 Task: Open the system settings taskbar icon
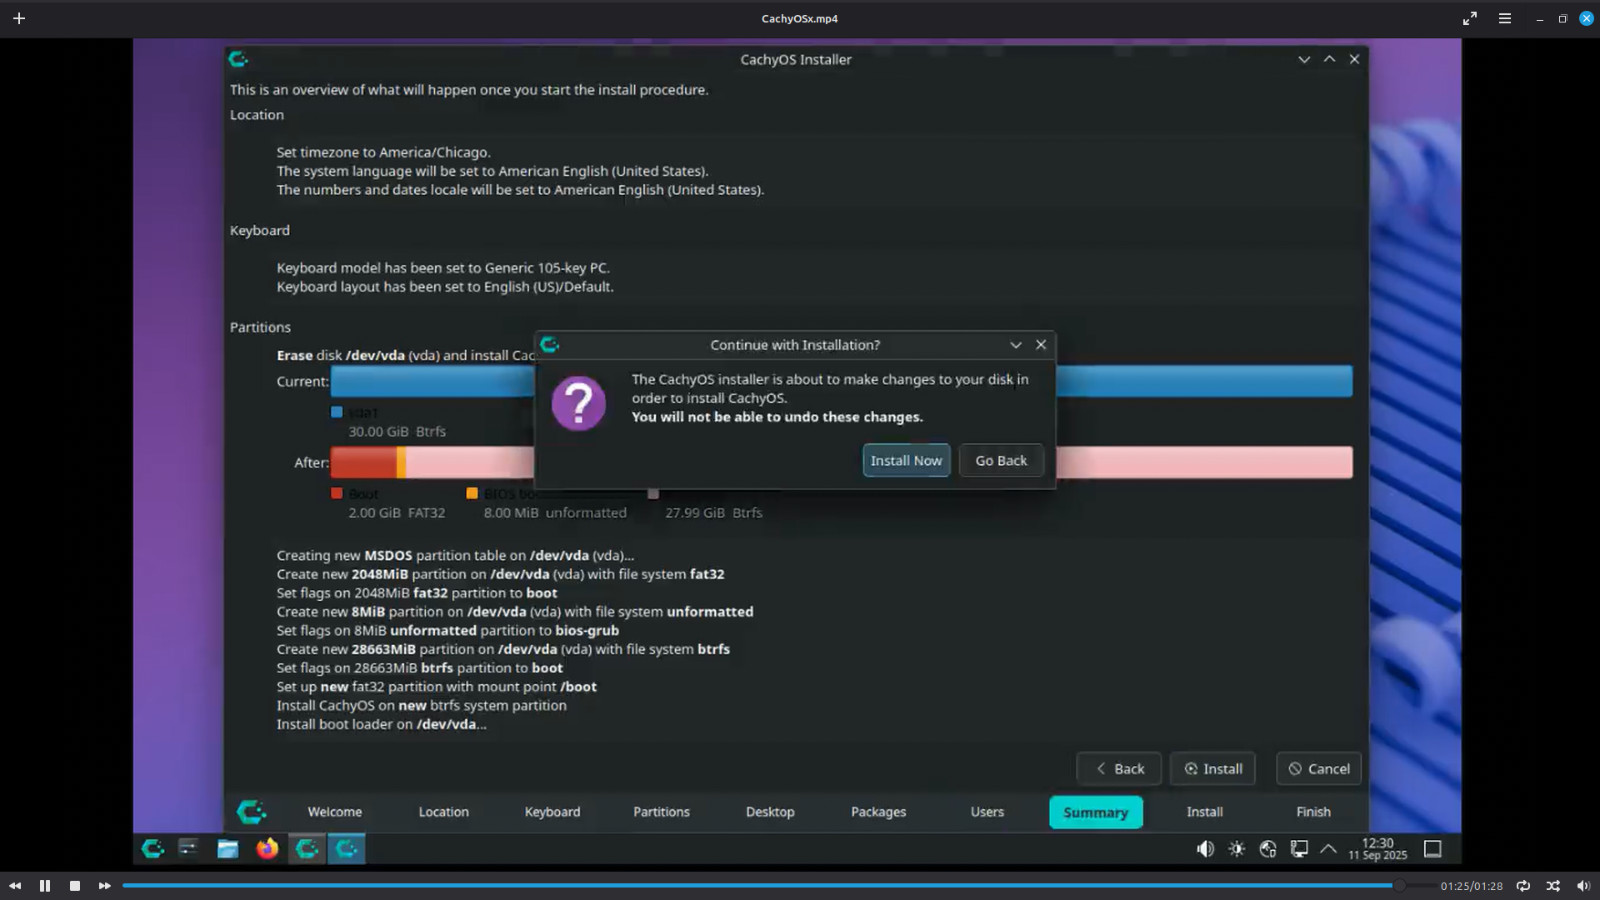(188, 849)
